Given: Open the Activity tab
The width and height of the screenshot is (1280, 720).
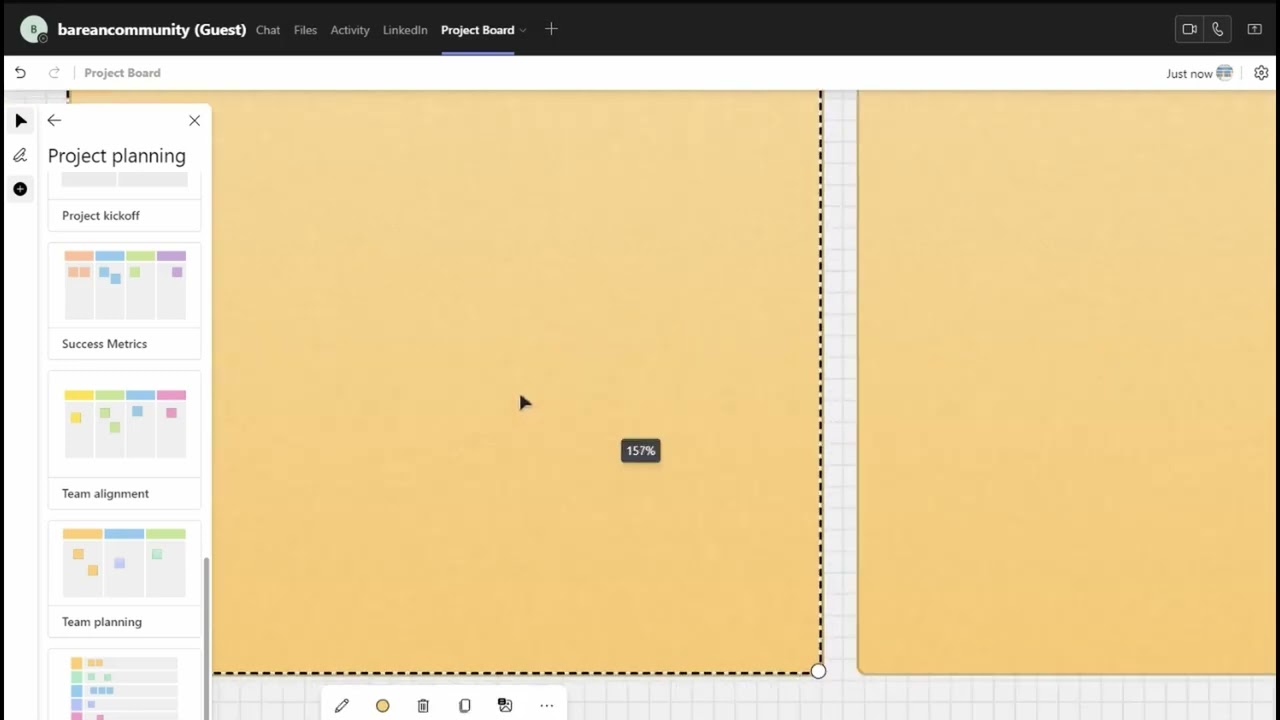Looking at the screenshot, I should 350,30.
